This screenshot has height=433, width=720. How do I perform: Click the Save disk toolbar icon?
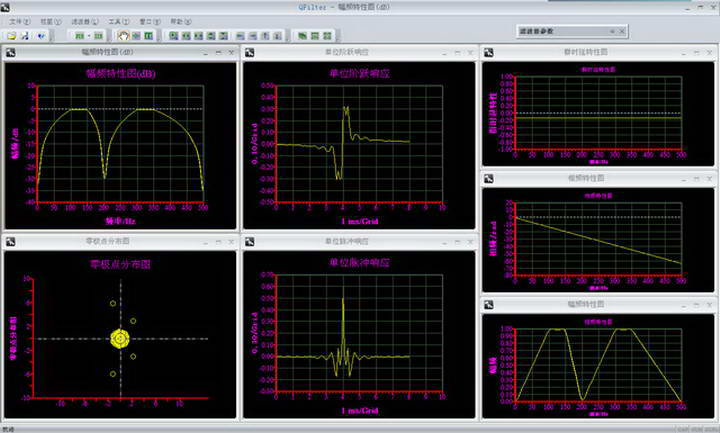pos(24,35)
